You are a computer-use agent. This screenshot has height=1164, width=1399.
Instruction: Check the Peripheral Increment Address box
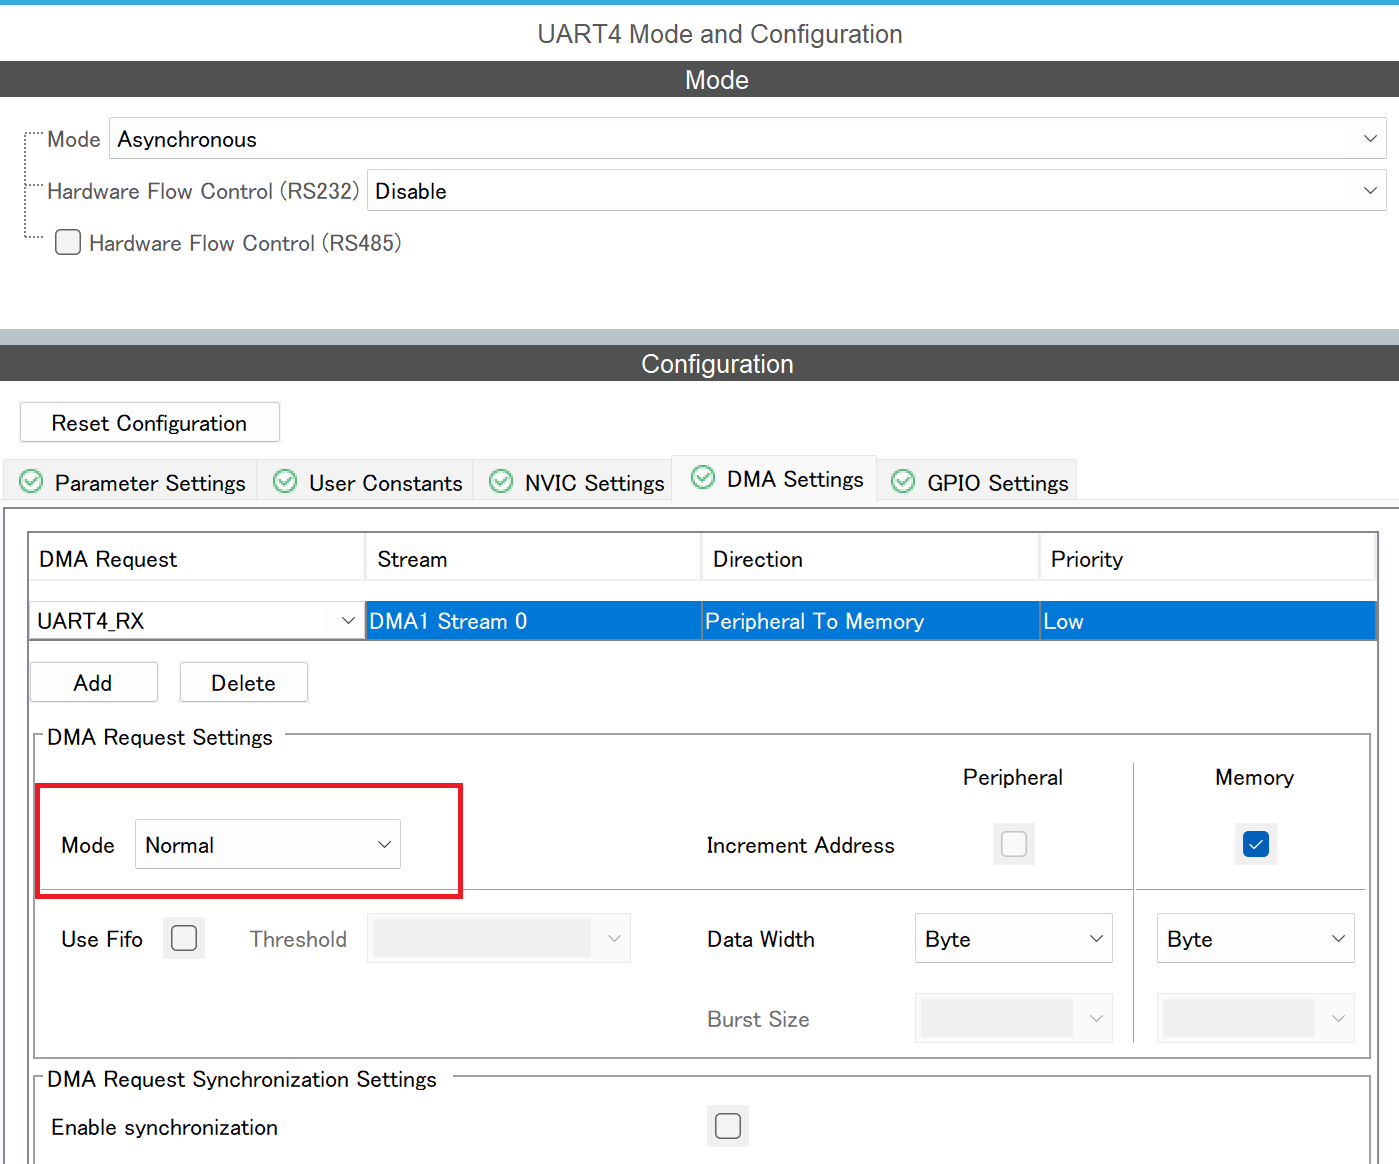pyautogui.click(x=1013, y=844)
